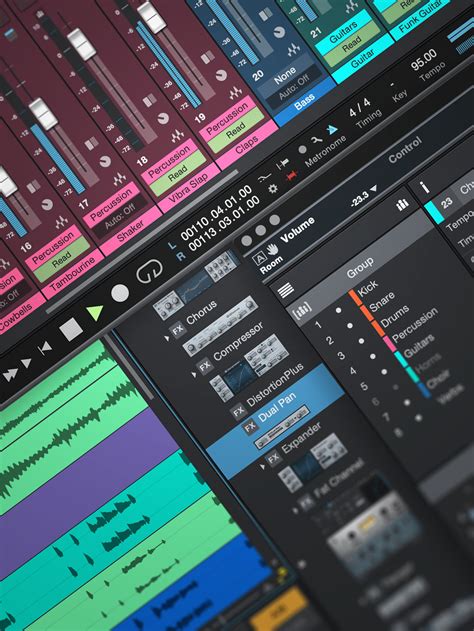Click the Vibra Slap channel name

point(188,186)
